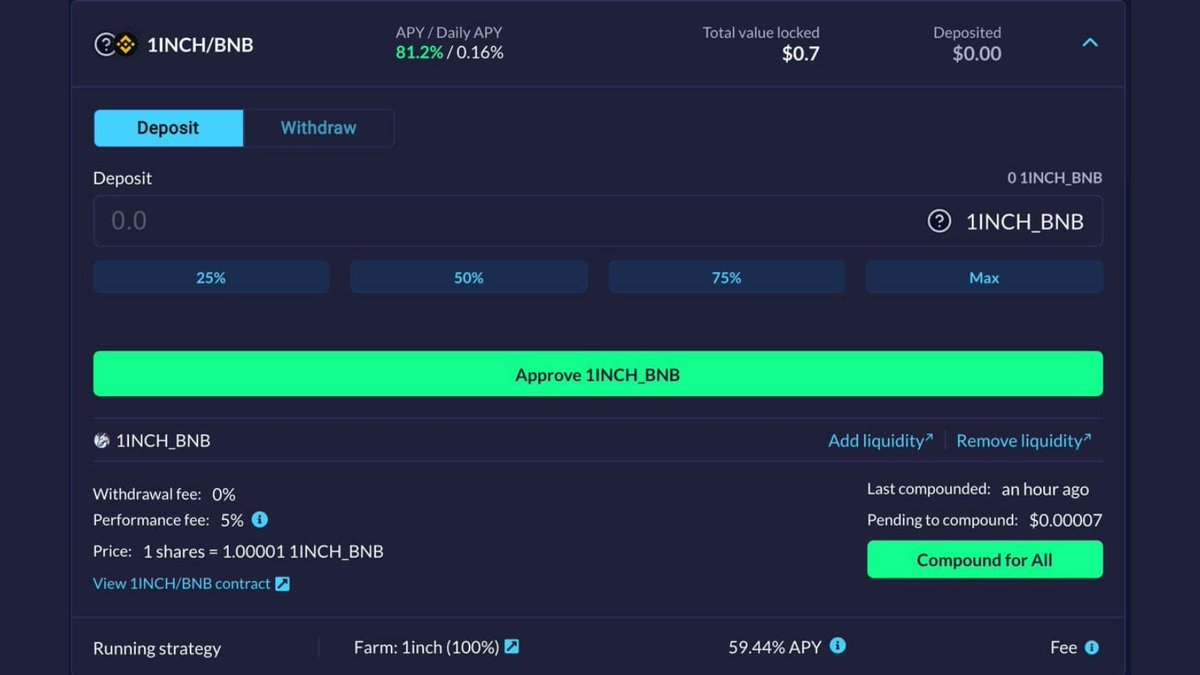Click the Running strategy label
1200x675 pixels.
[157, 648]
